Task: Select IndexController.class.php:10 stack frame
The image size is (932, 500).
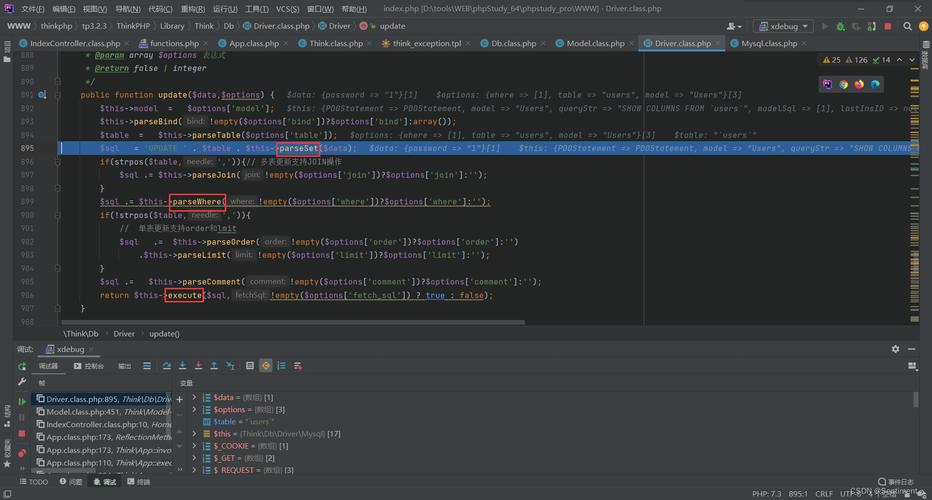Action: click(103, 424)
